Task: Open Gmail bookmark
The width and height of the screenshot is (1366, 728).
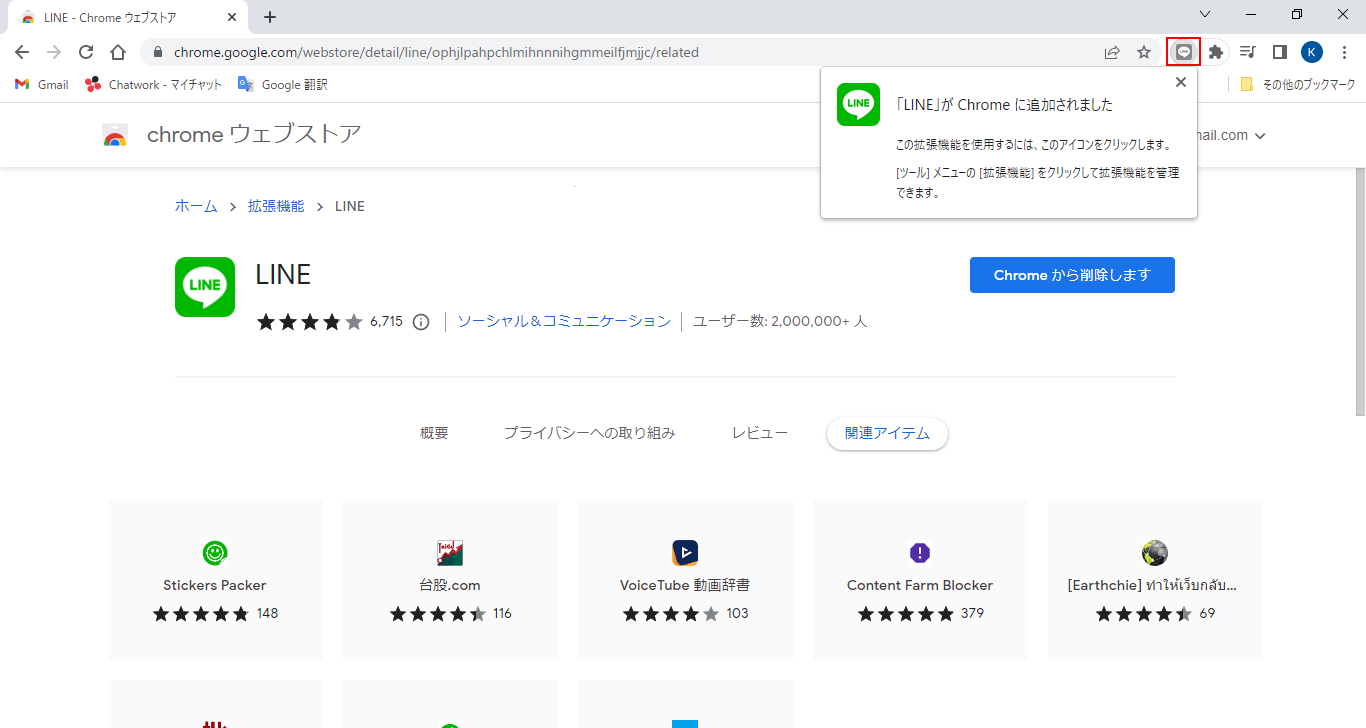Action: click(x=42, y=84)
